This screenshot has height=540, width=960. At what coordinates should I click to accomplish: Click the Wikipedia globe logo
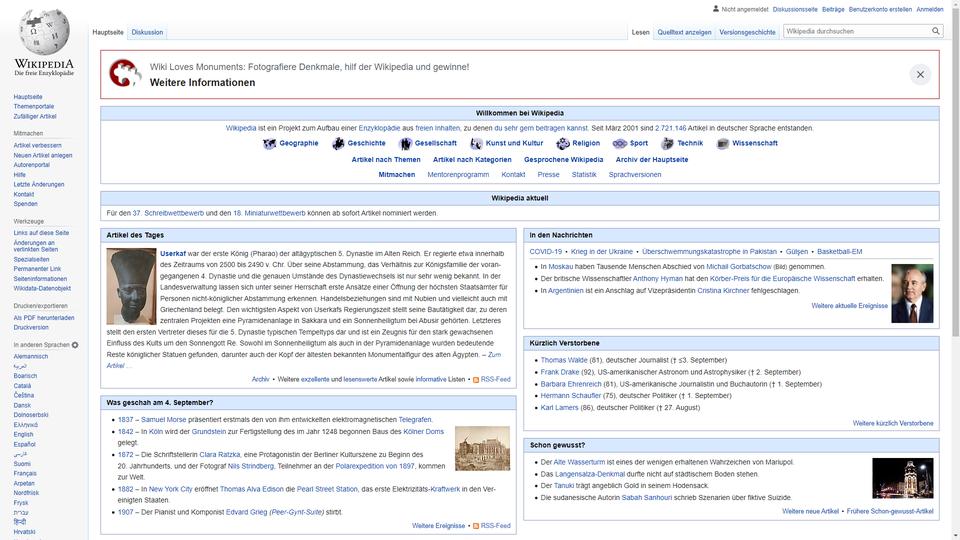tap(44, 31)
